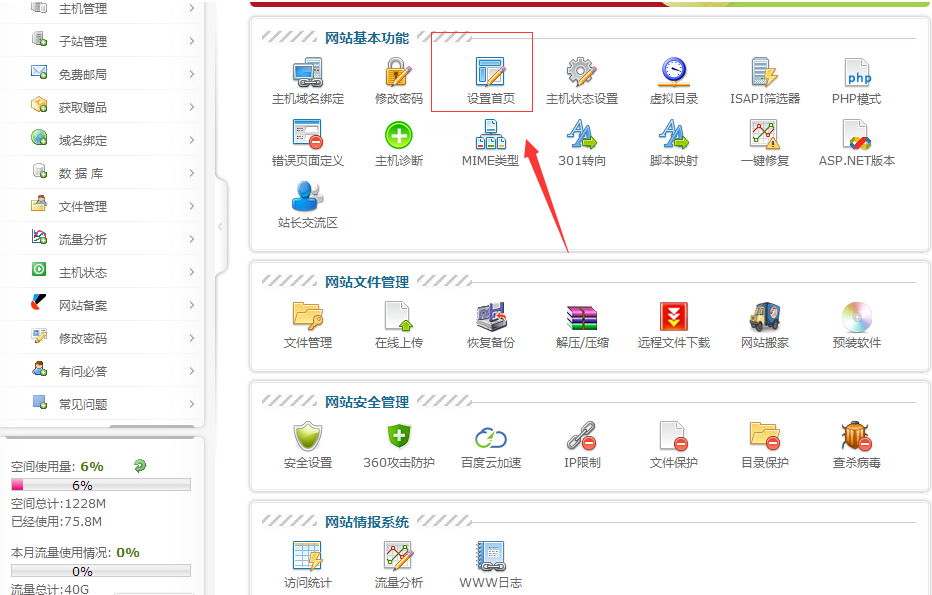Click 空间总计:1228M text

[58, 503]
